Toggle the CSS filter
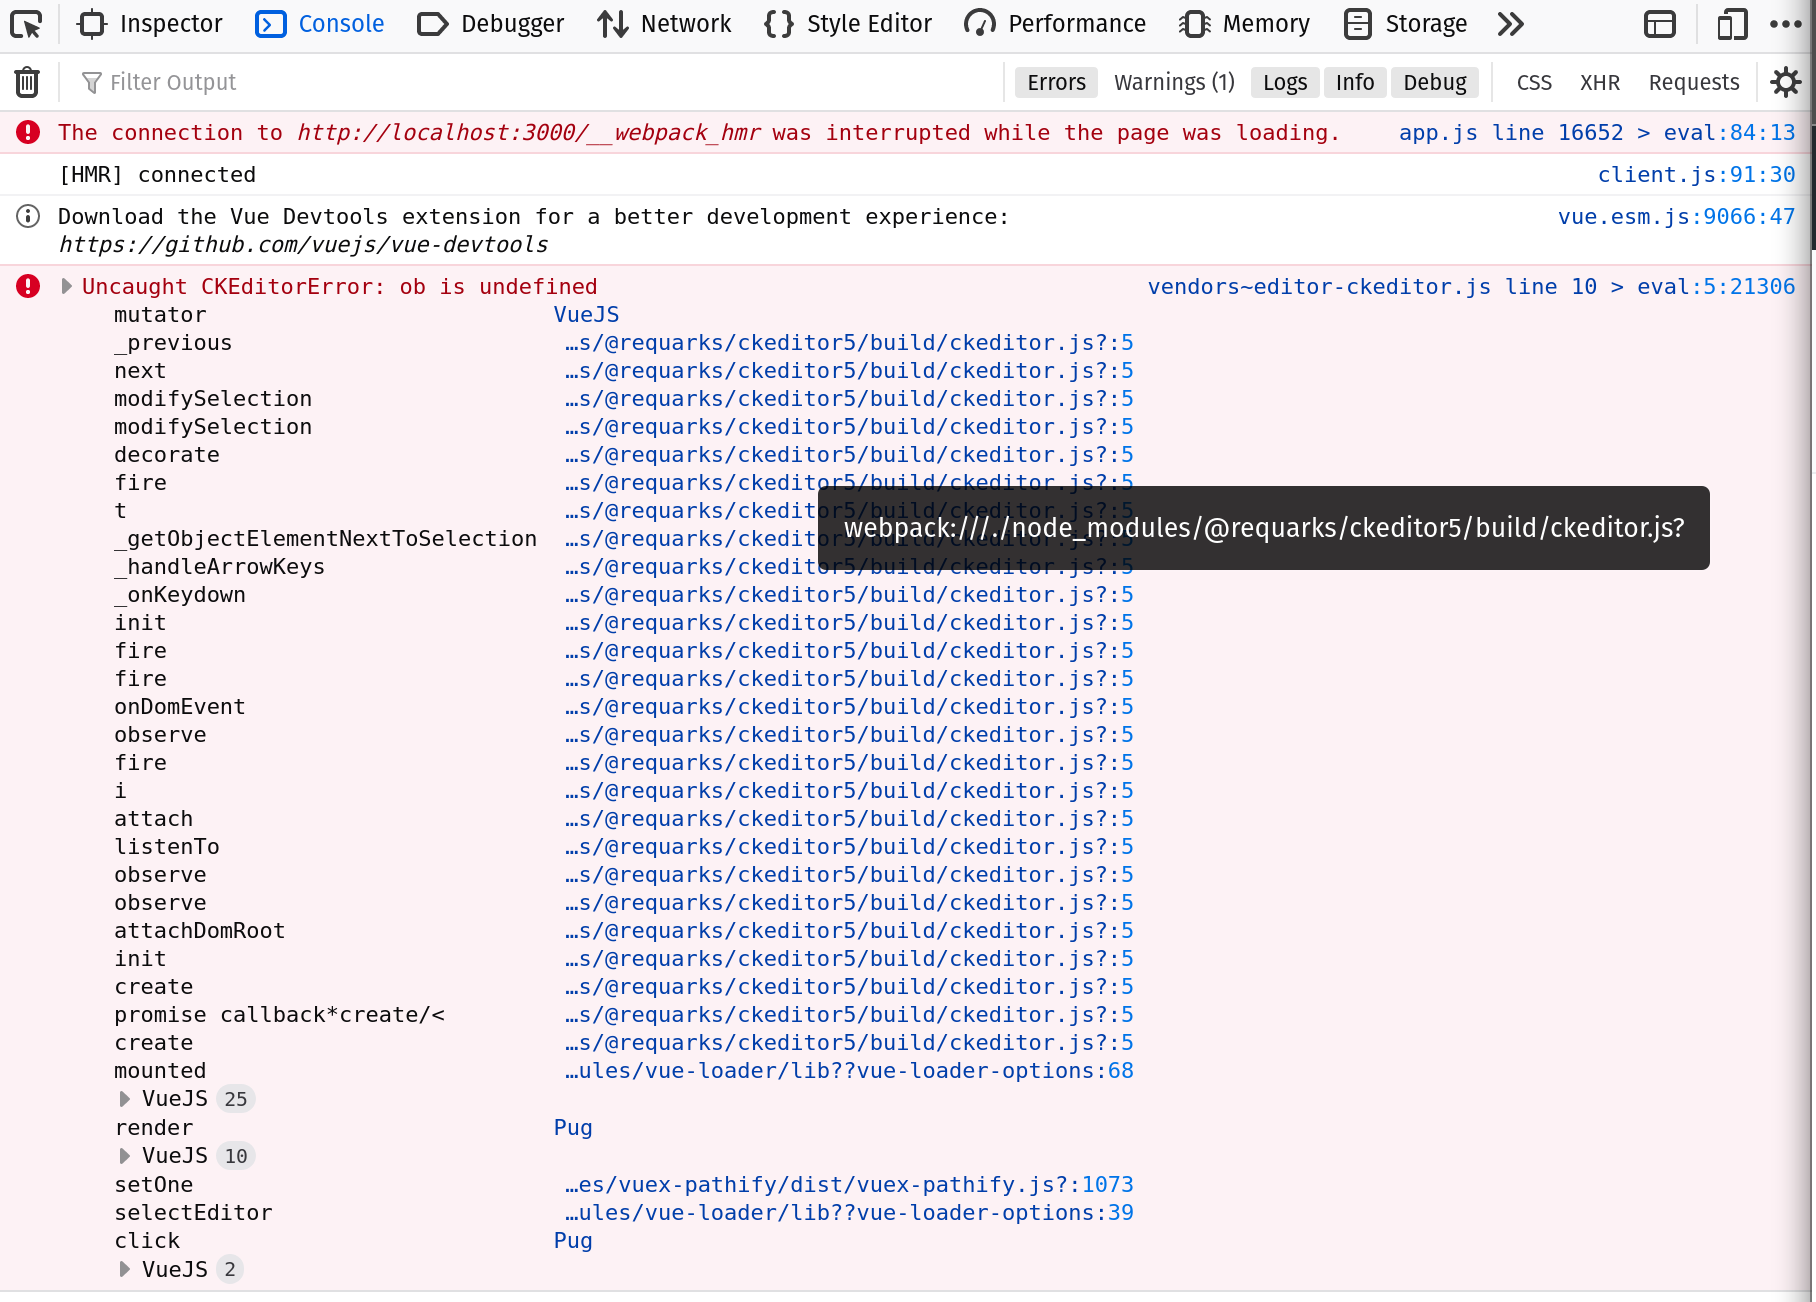Viewport: 1816px width, 1302px height. (1534, 82)
